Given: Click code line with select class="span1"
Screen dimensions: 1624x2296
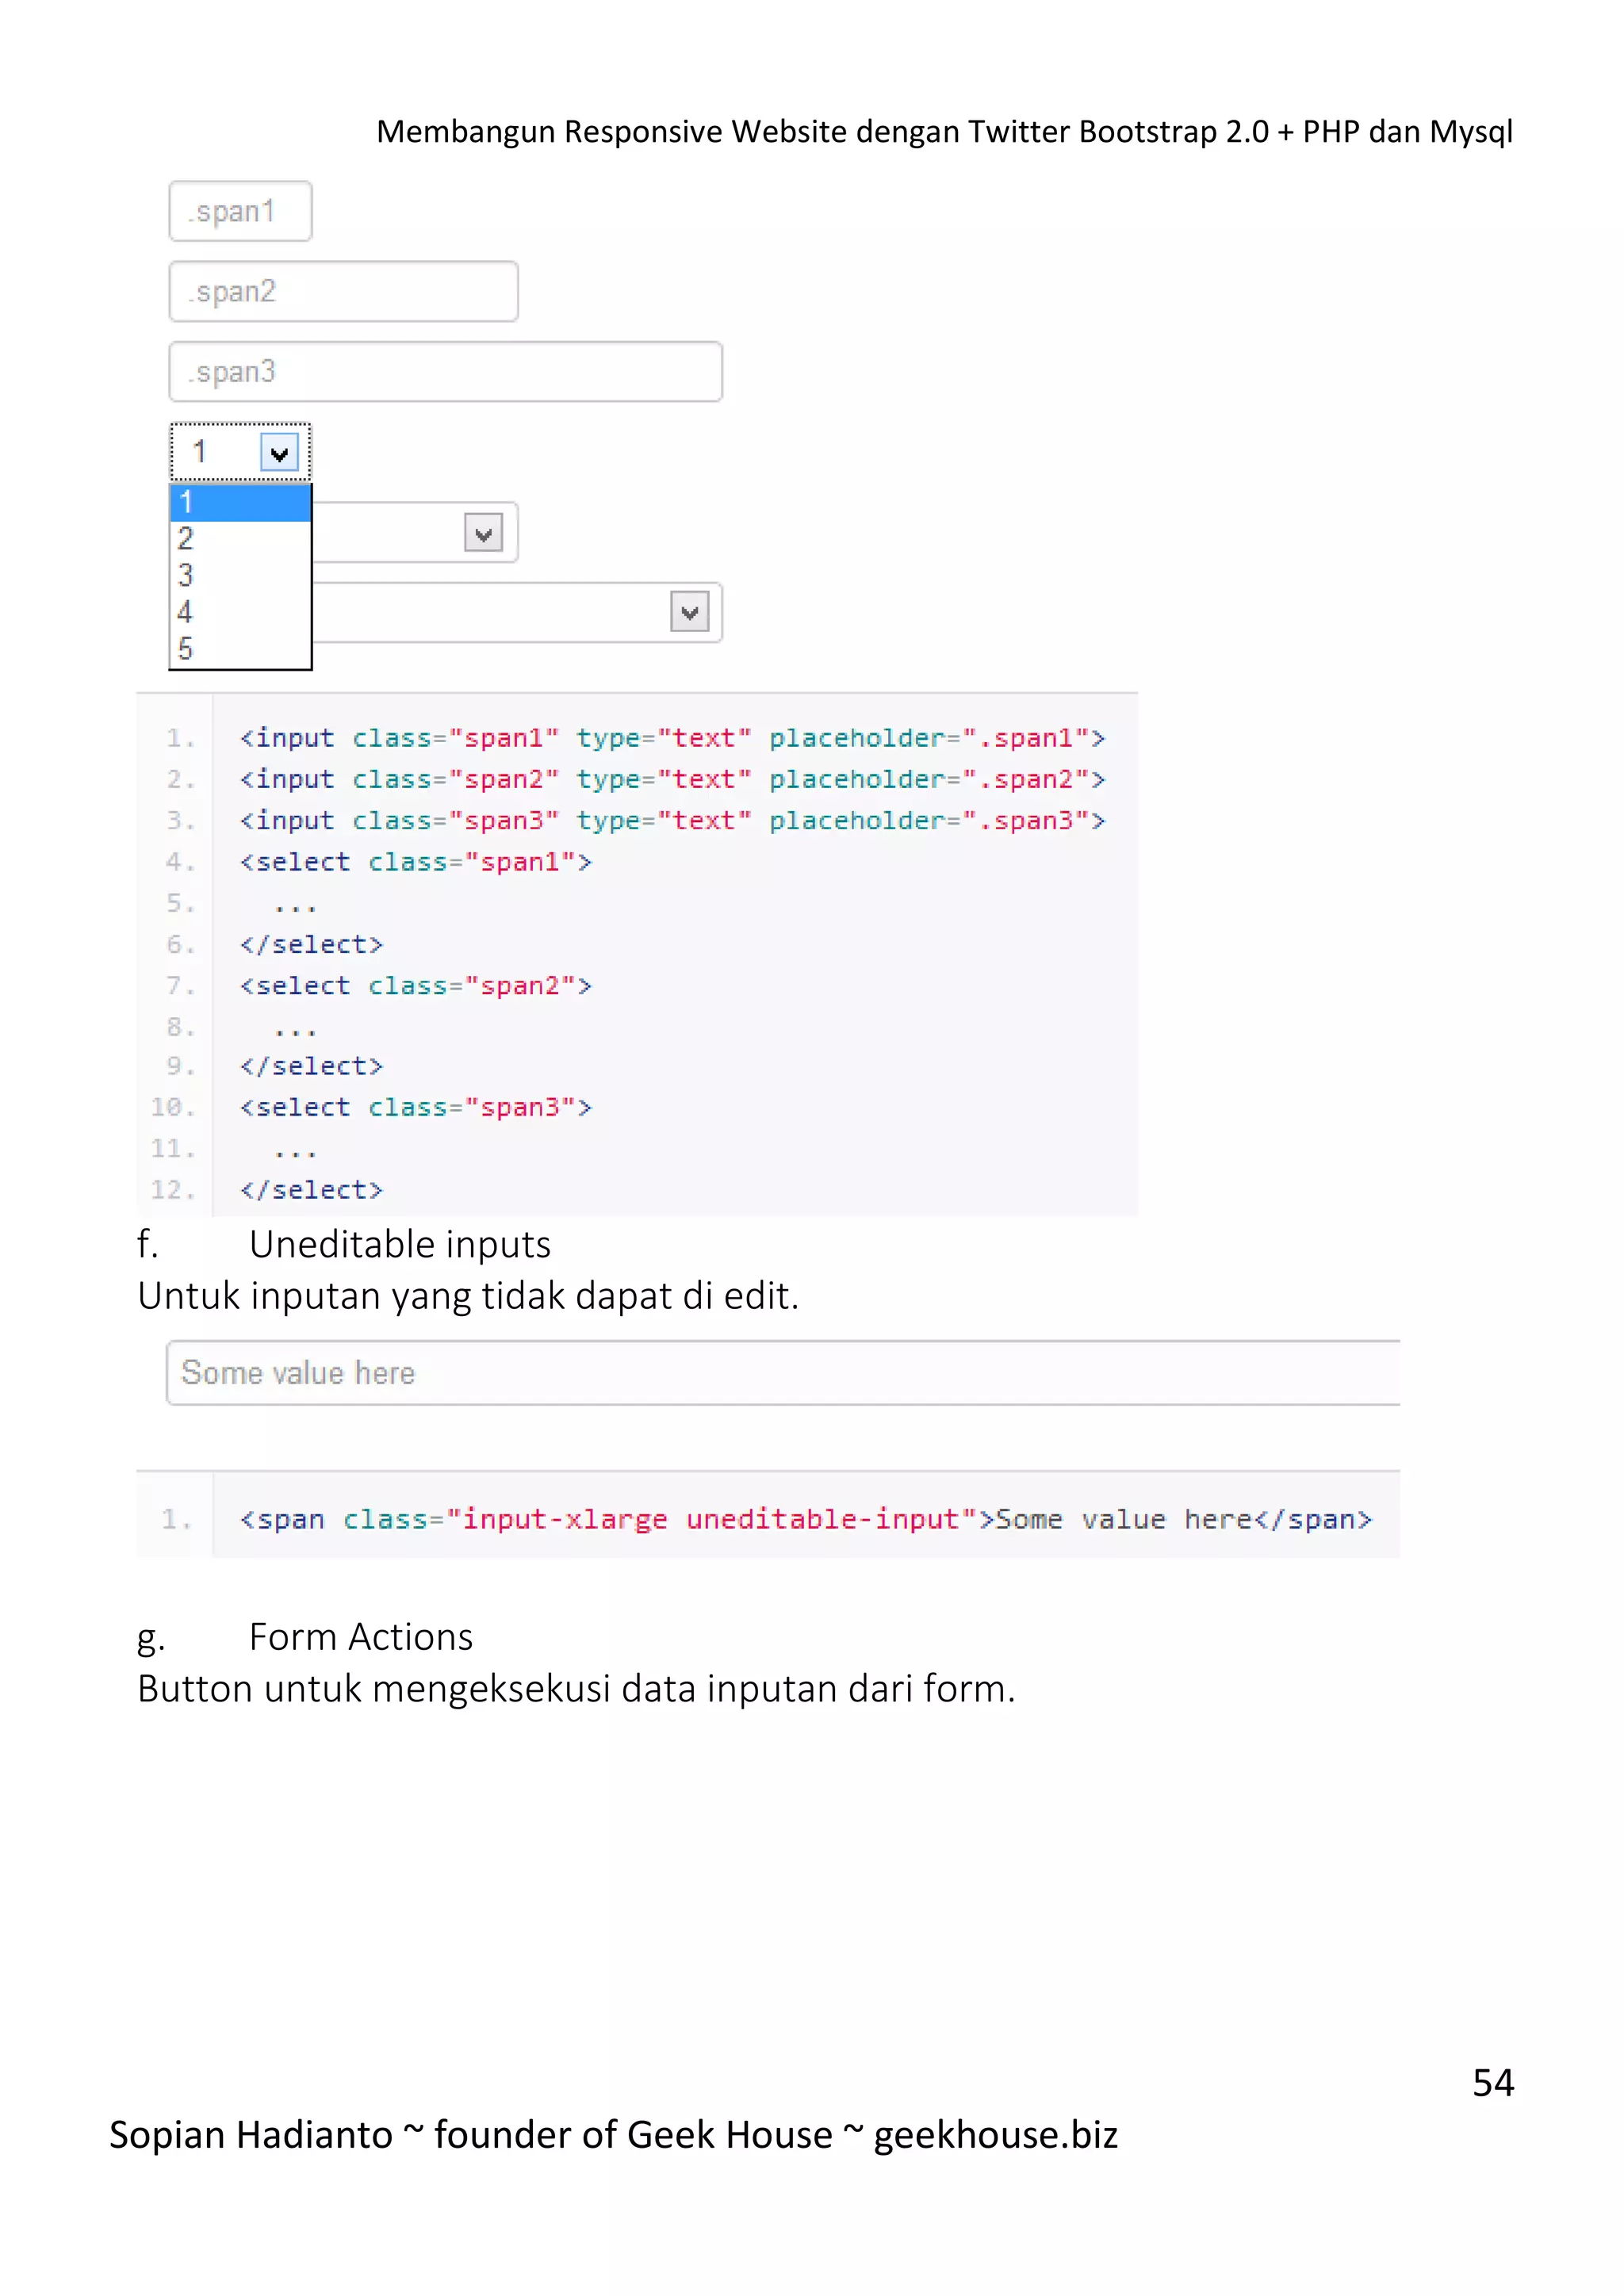Looking at the screenshot, I should [x=415, y=862].
